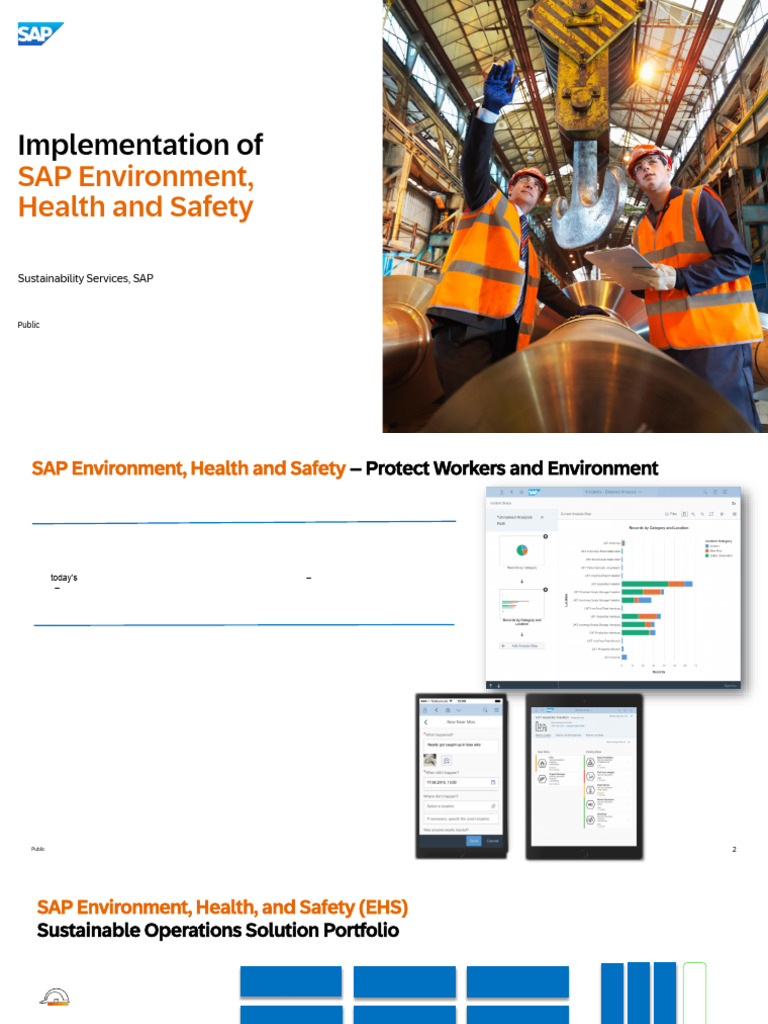Select 'Protect Workers and Environment' heading text
768x1024 pixels.
pyautogui.click(x=511, y=468)
